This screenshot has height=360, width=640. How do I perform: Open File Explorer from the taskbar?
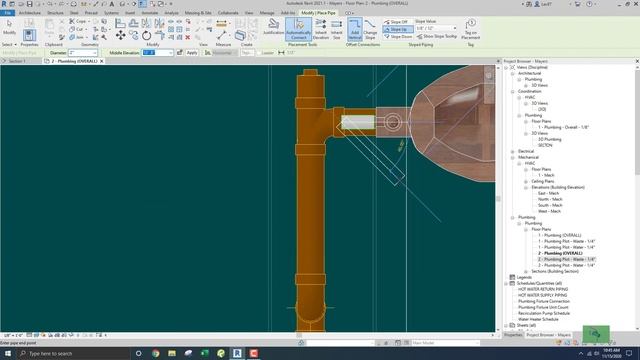pyautogui.click(x=172, y=353)
